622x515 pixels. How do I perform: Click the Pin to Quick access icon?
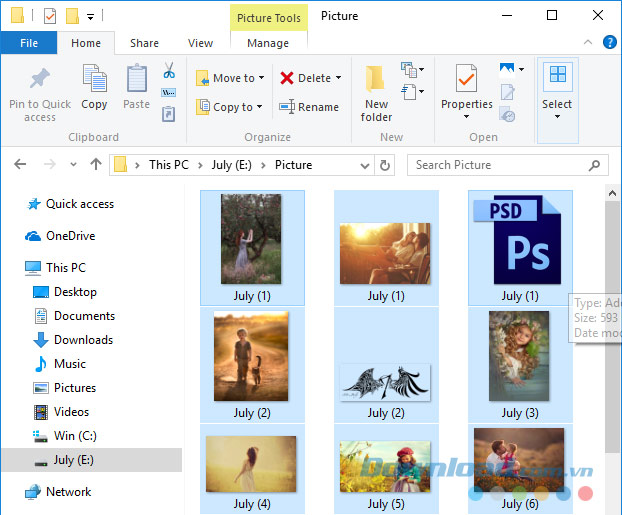click(40, 78)
